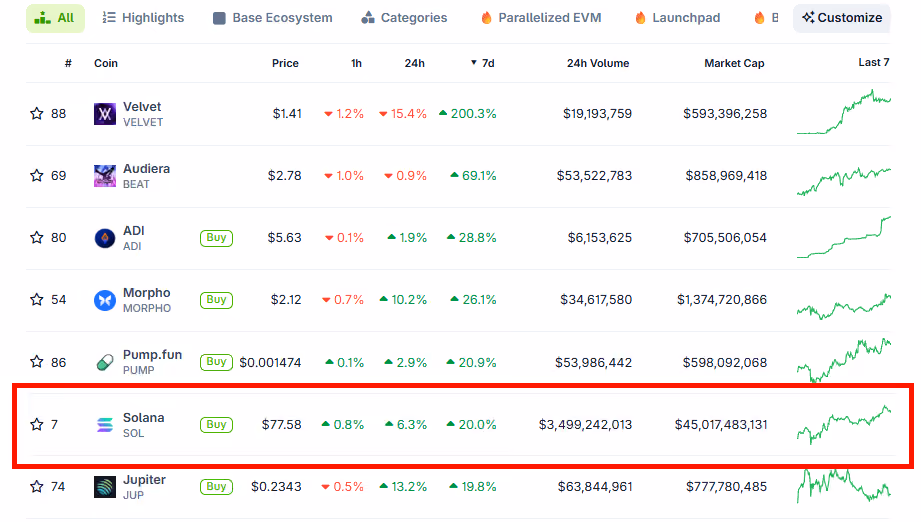This screenshot has height=522, width=921.
Task: Click the Pump.fun pill logo
Action: (x=105, y=362)
